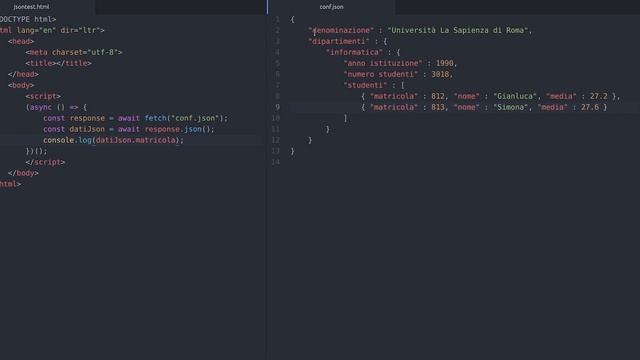Click the 'const datiJson' declaration line
This screenshot has width=640, height=360.
[129, 129]
